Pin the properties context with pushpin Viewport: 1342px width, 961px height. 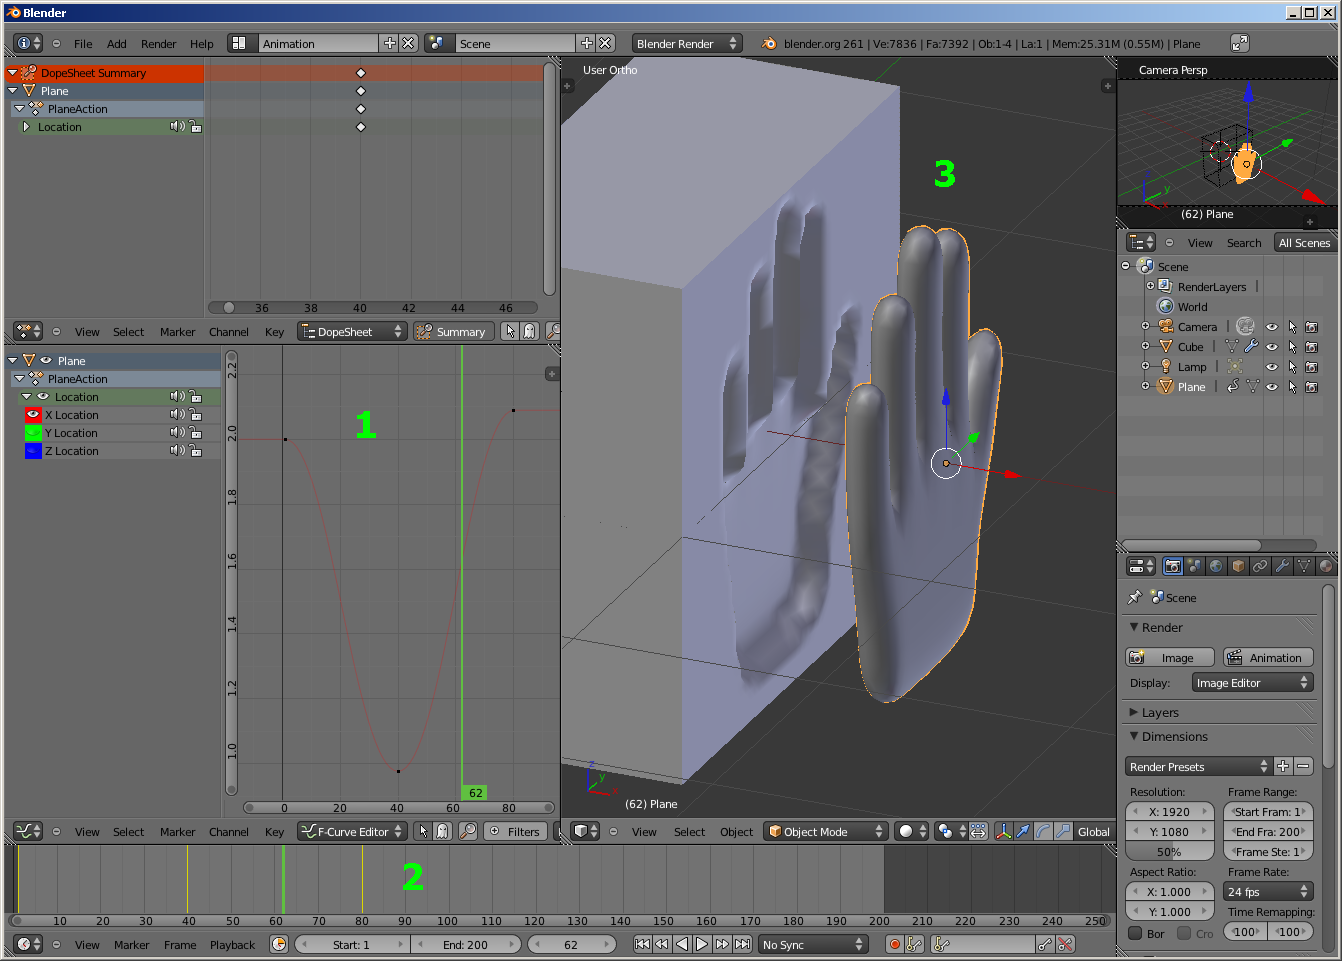[1134, 597]
